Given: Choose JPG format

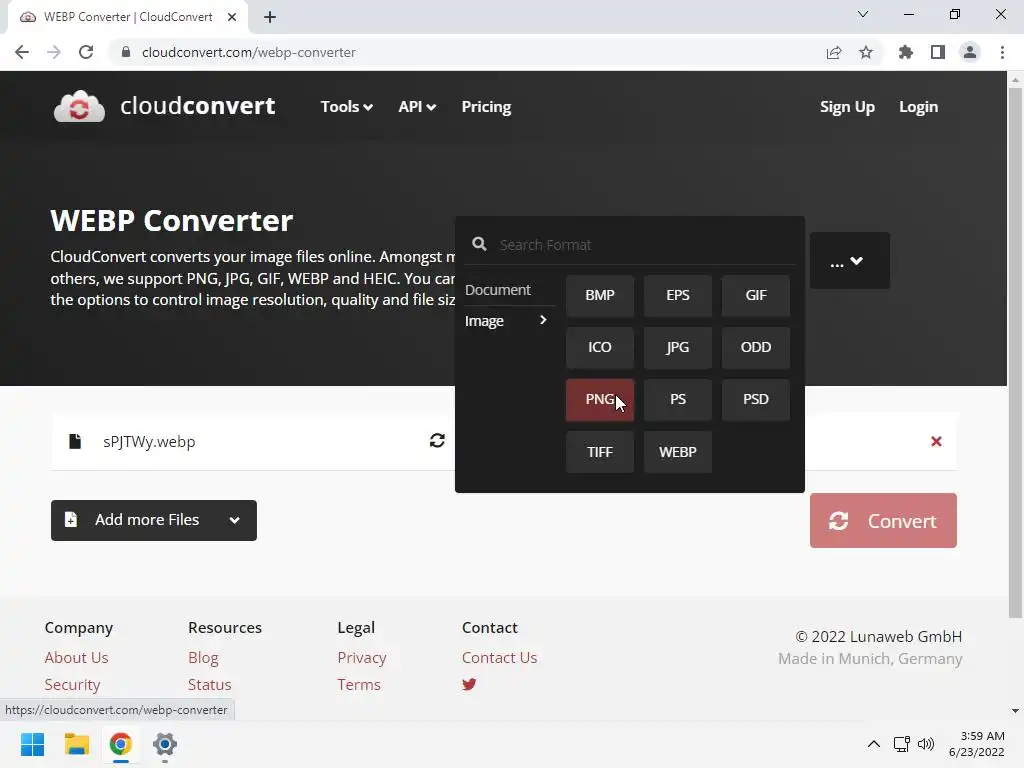Looking at the screenshot, I should click(x=678, y=347).
